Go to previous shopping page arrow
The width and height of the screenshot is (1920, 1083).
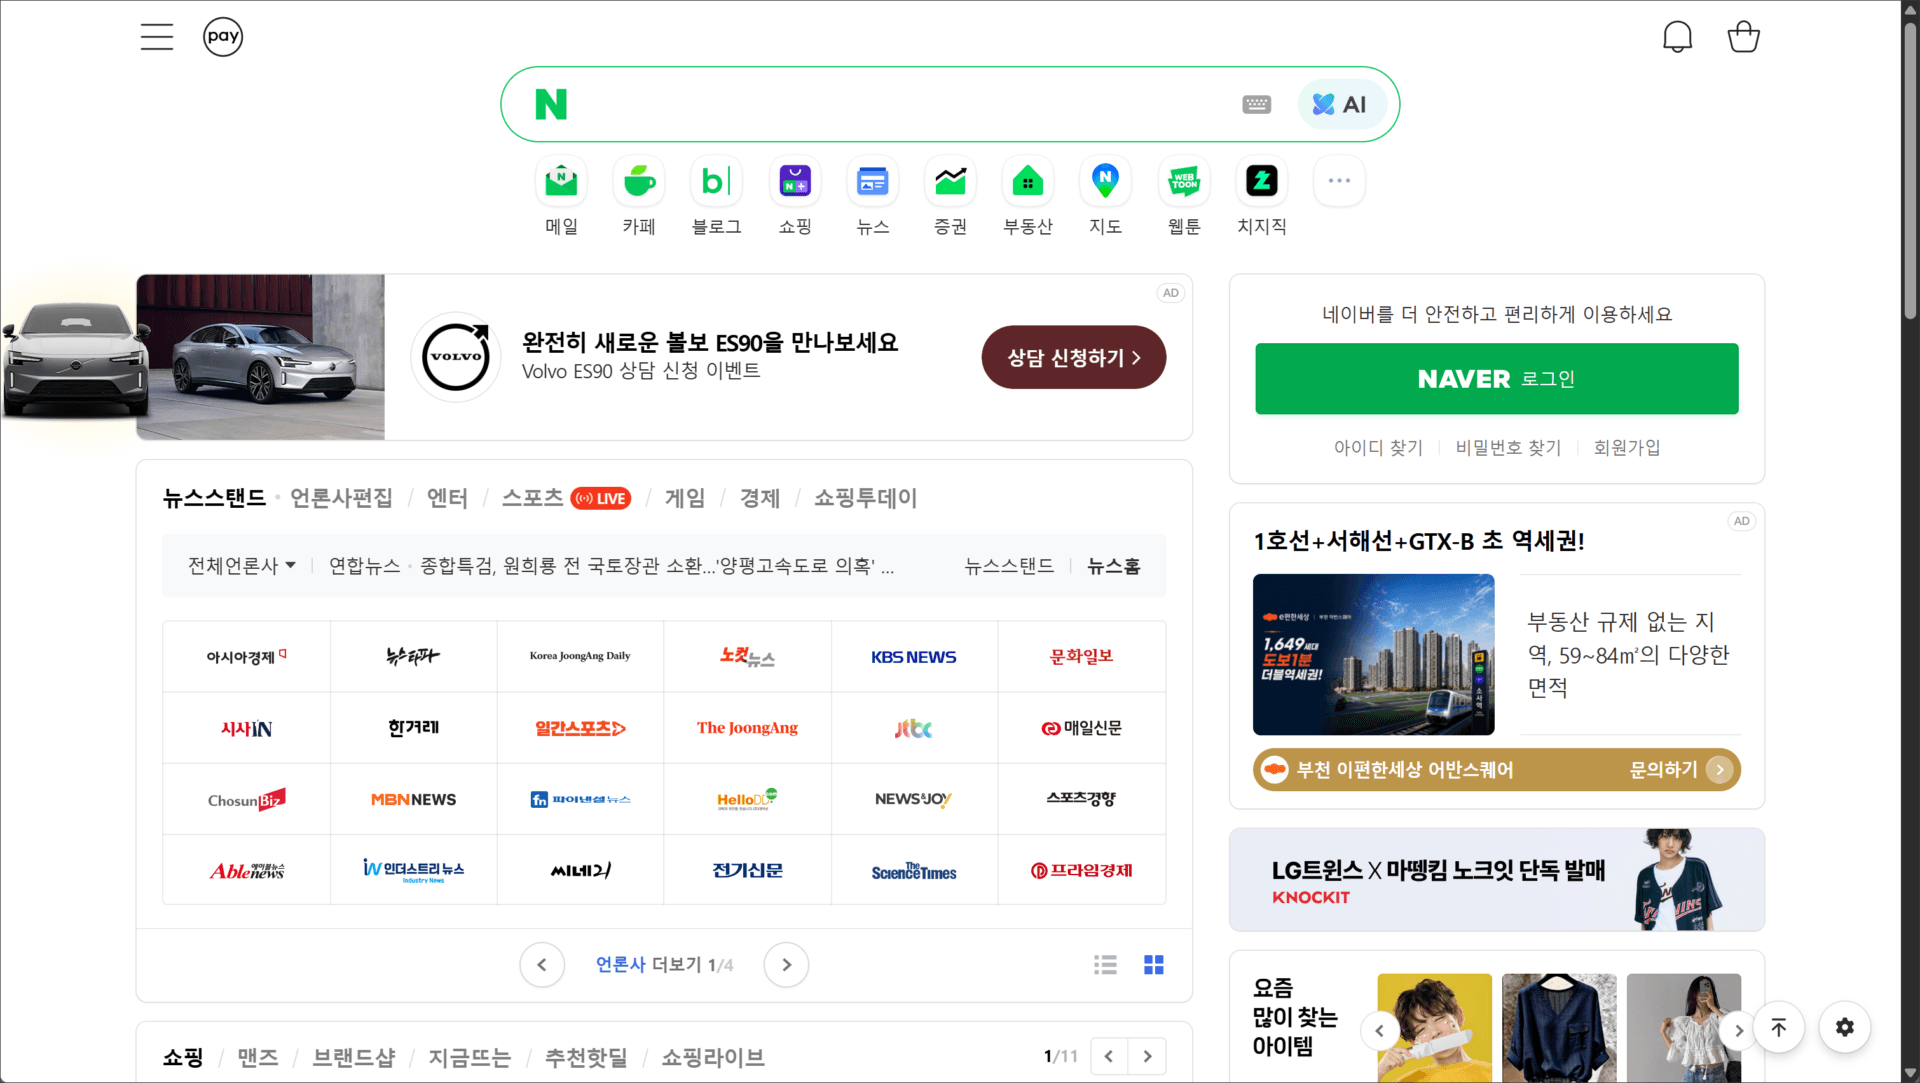click(x=1109, y=1056)
